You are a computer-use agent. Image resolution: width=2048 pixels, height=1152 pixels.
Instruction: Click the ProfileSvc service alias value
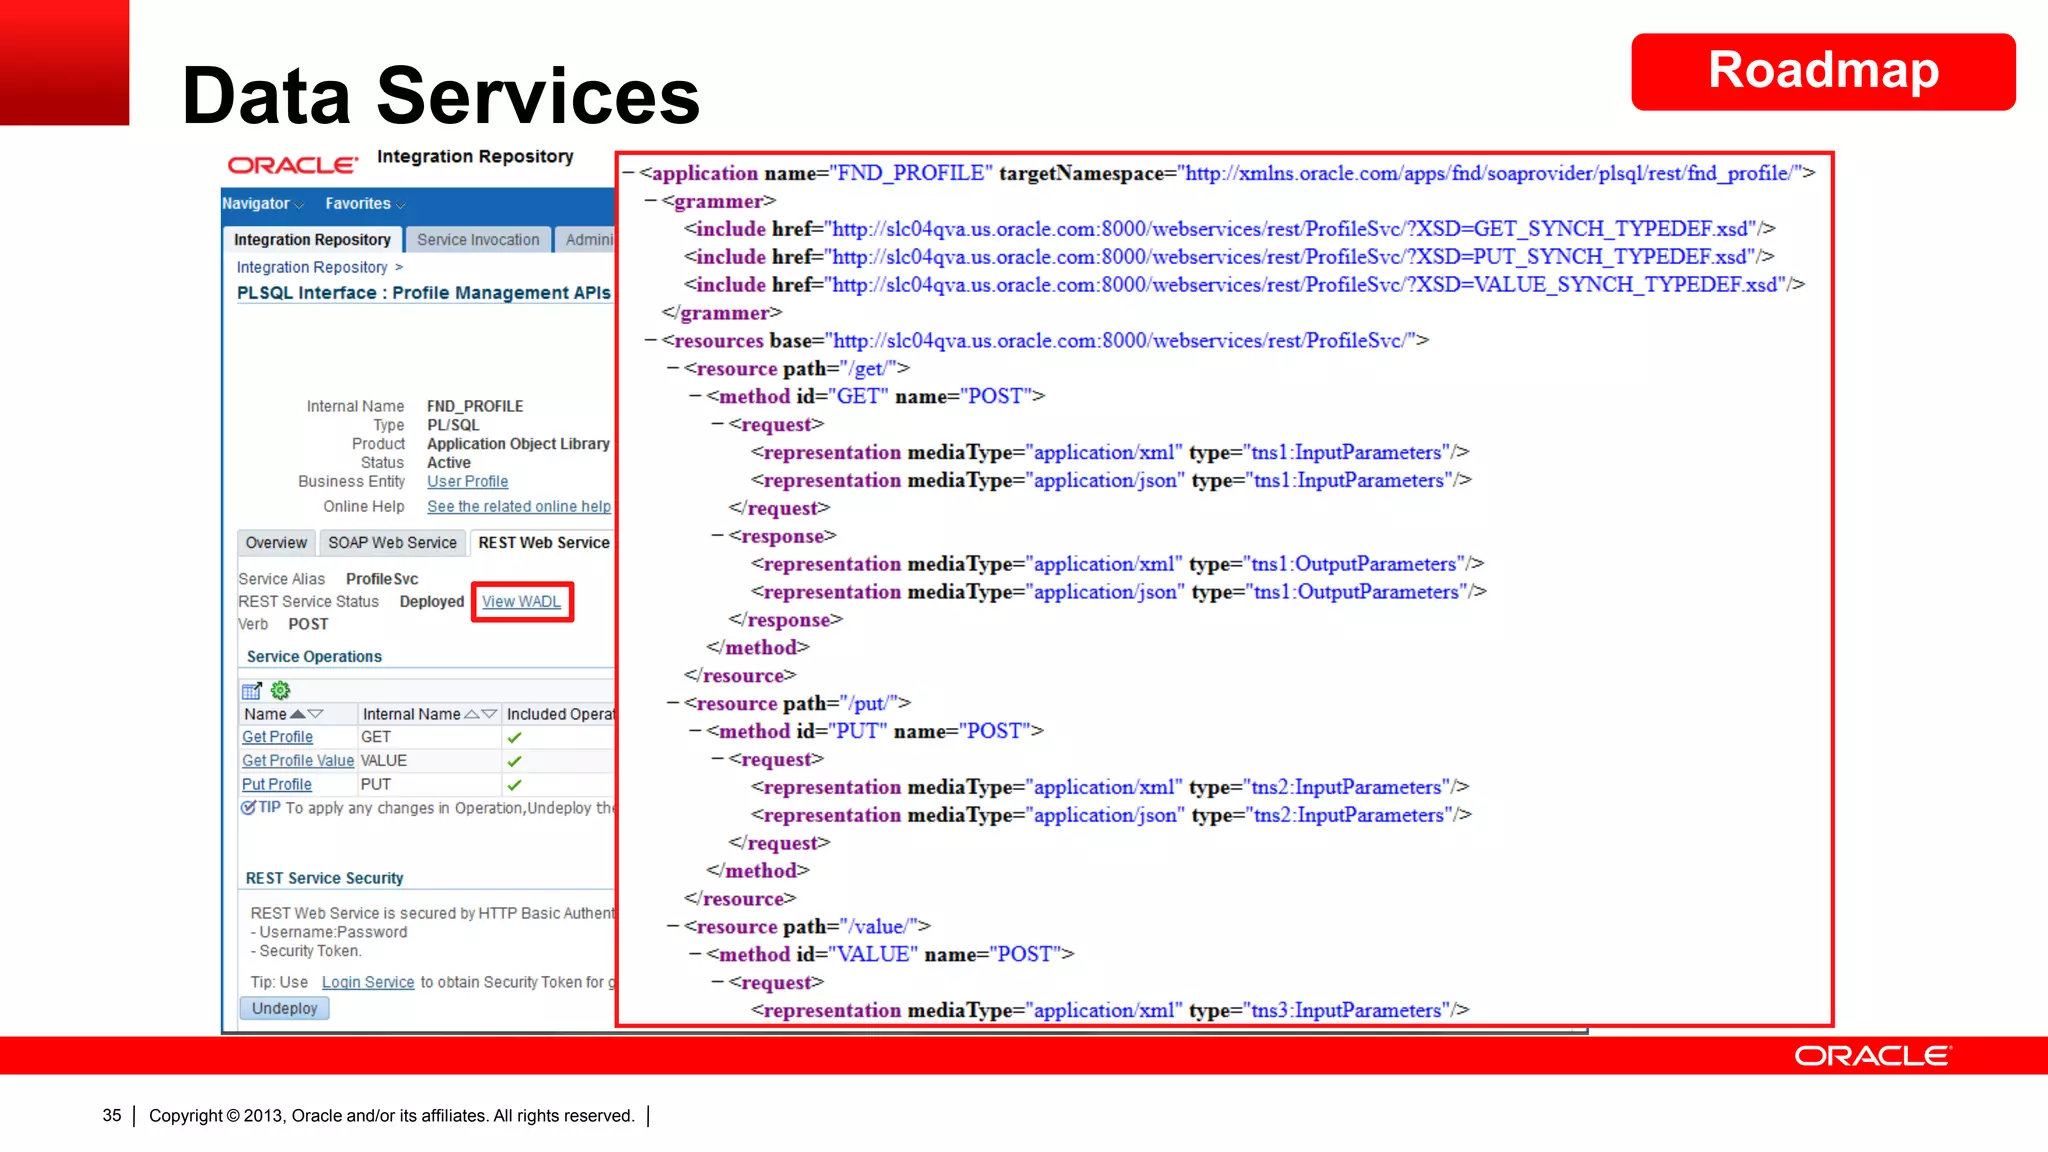(x=382, y=579)
